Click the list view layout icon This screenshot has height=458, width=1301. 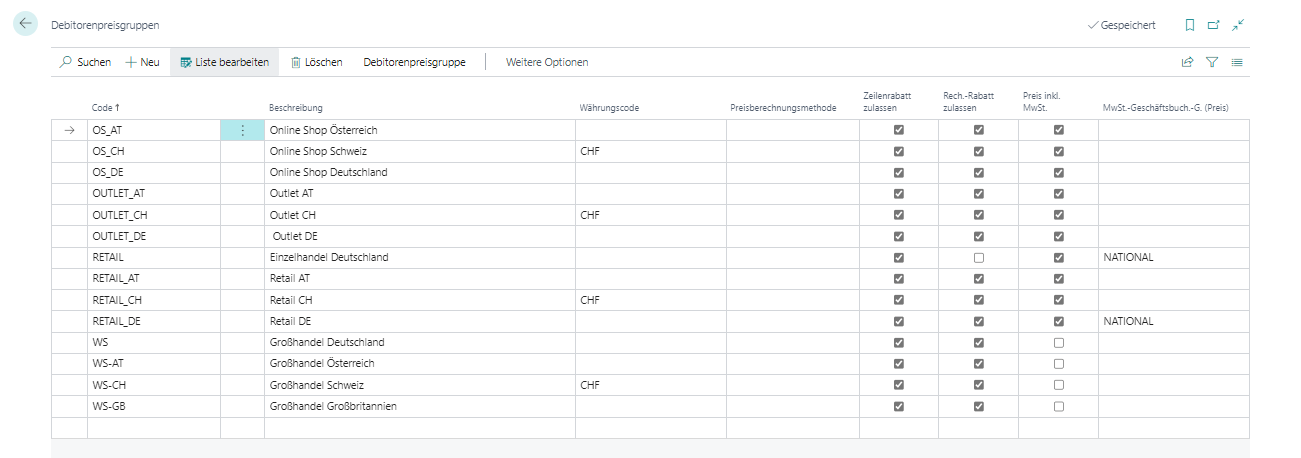(1237, 62)
